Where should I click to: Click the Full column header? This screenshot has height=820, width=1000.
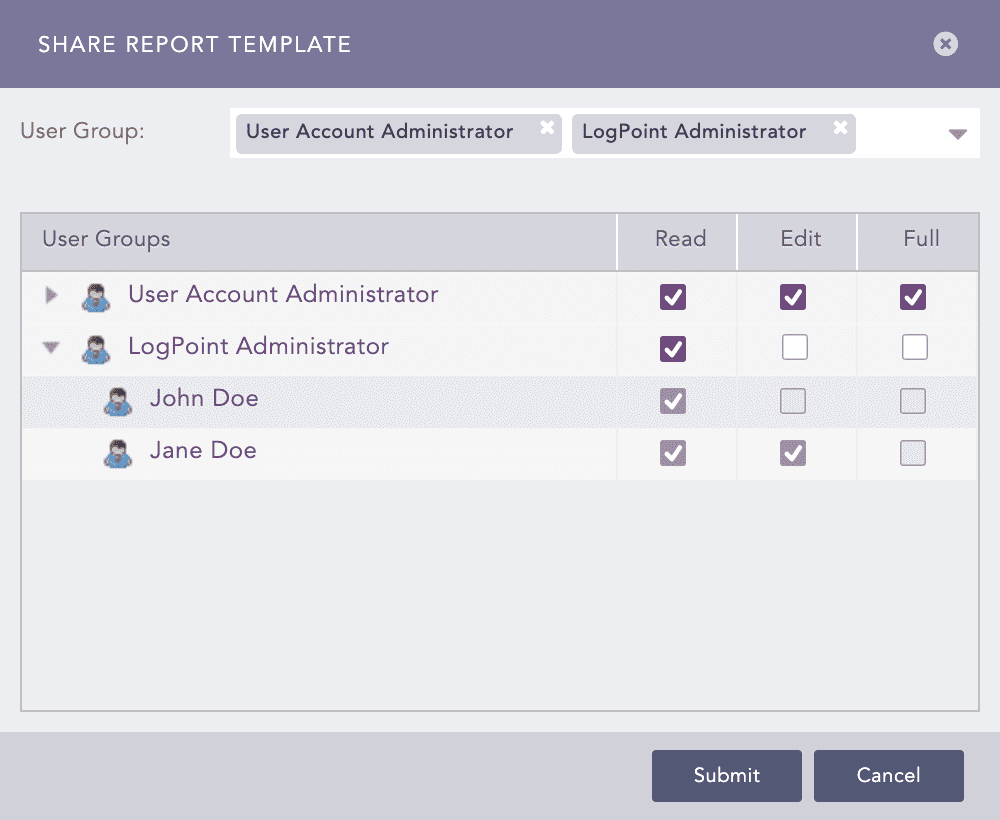coord(919,240)
